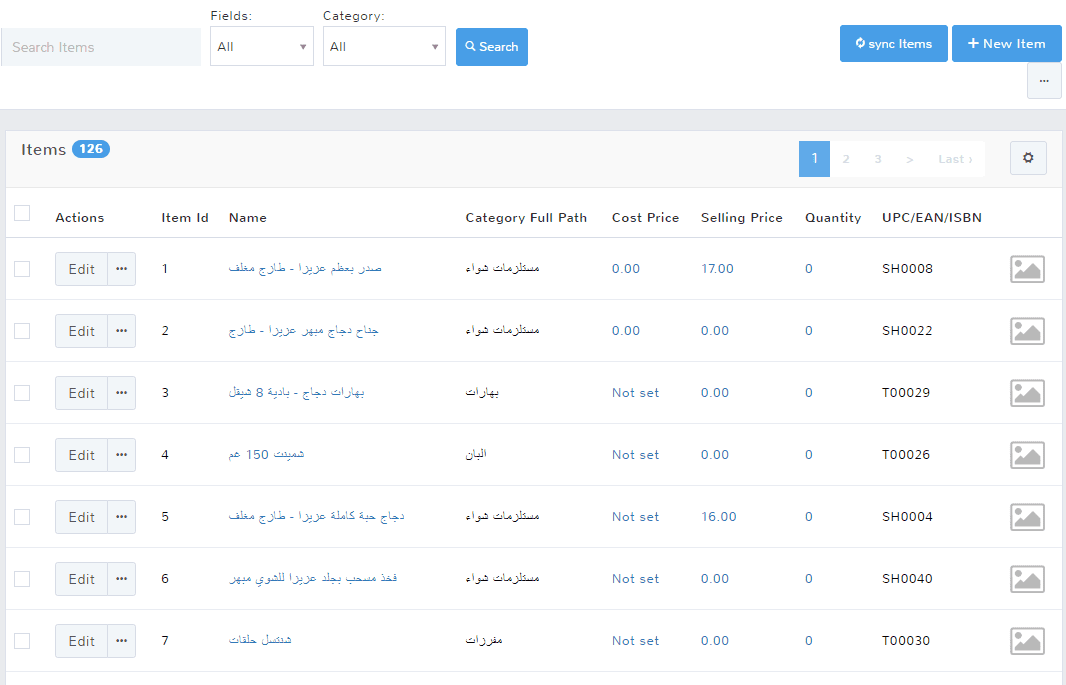Check the checkbox for item 2 row
Screen dimensions: 1066x685
22,331
